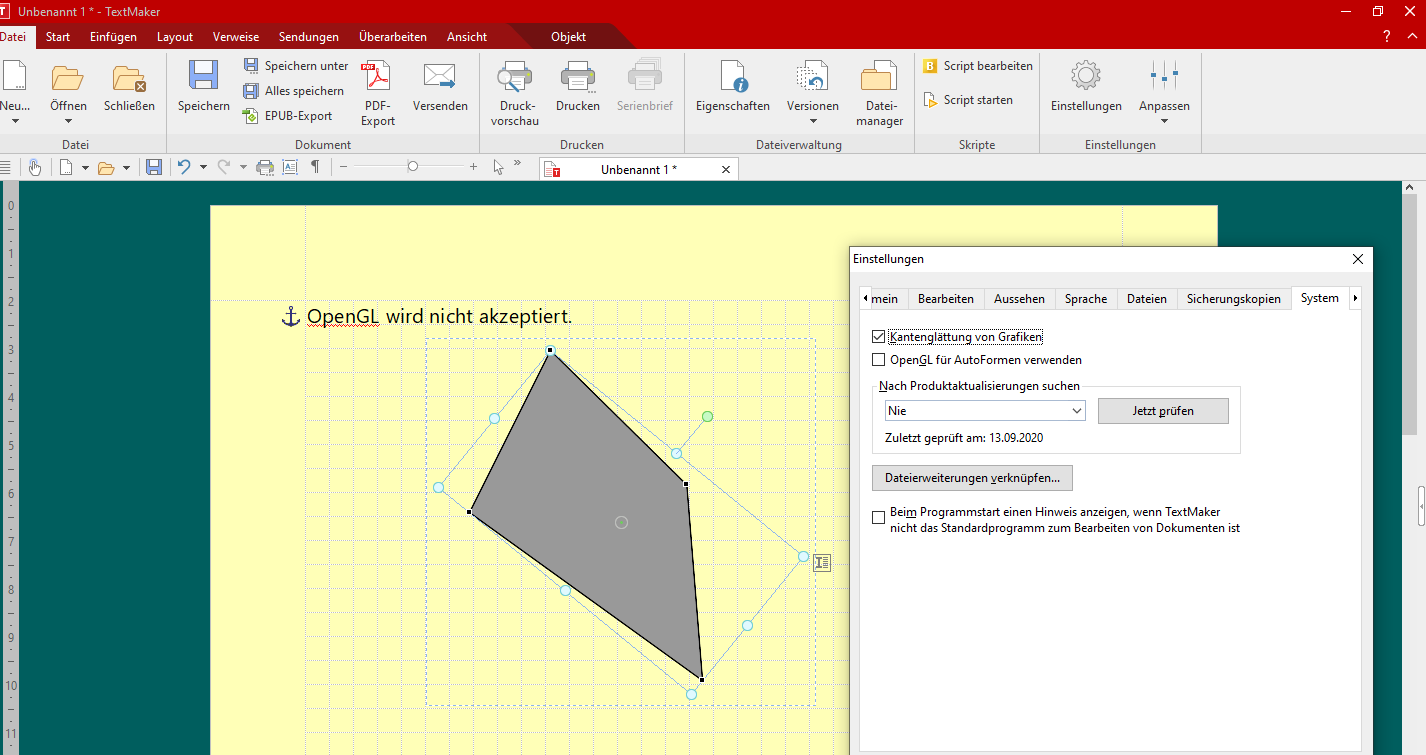
Task: Open the undo history dropdown arrow
Action: point(203,167)
